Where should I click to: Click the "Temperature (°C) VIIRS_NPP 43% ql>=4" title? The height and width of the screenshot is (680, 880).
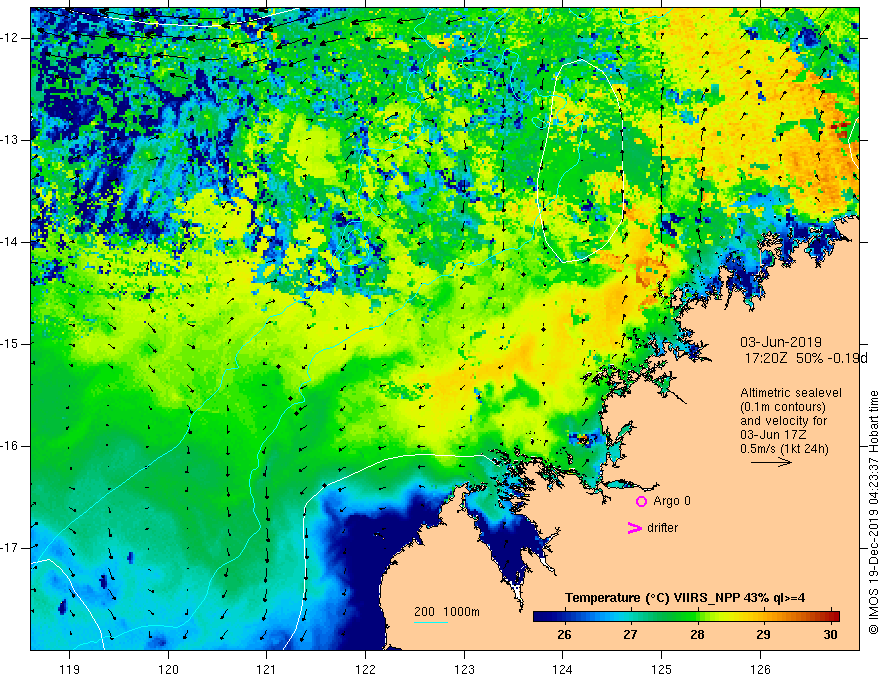pos(685,598)
